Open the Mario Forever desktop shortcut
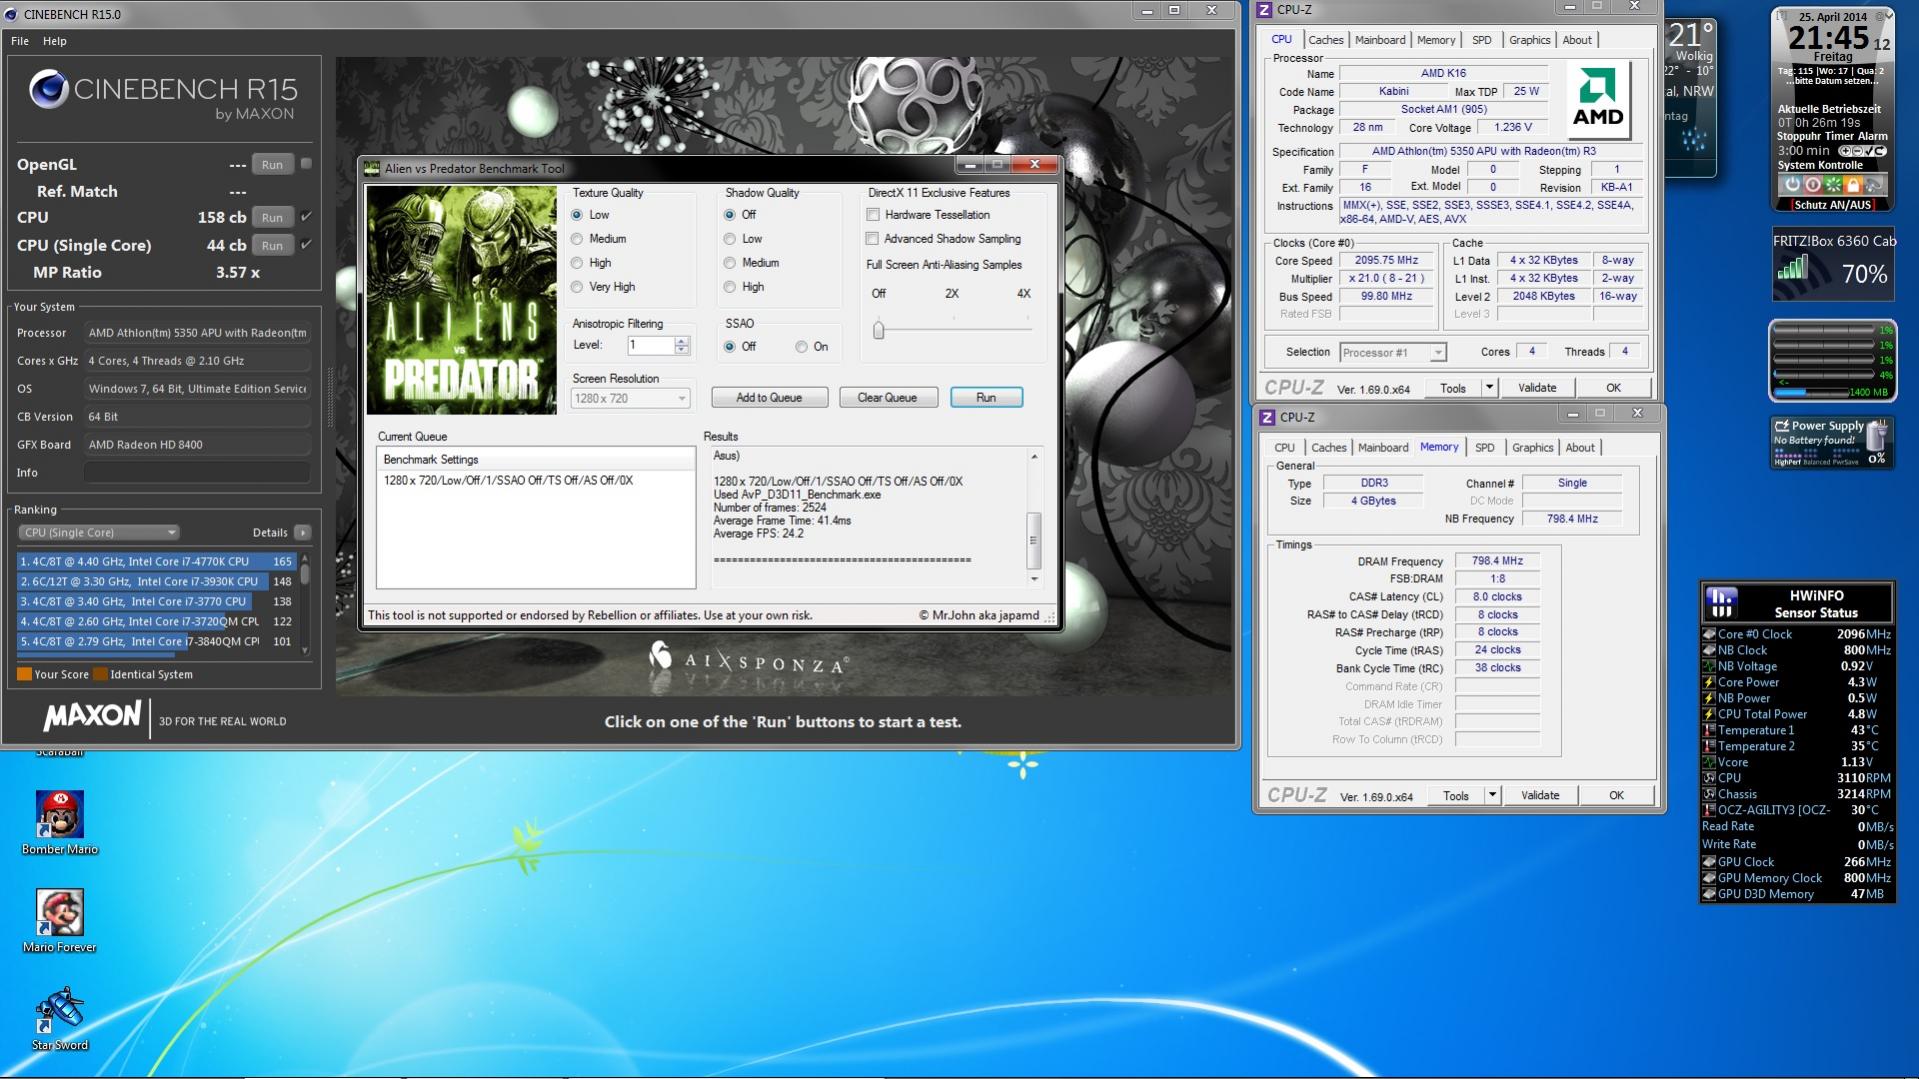Screen dimensions: 1919x1079 tap(60, 920)
